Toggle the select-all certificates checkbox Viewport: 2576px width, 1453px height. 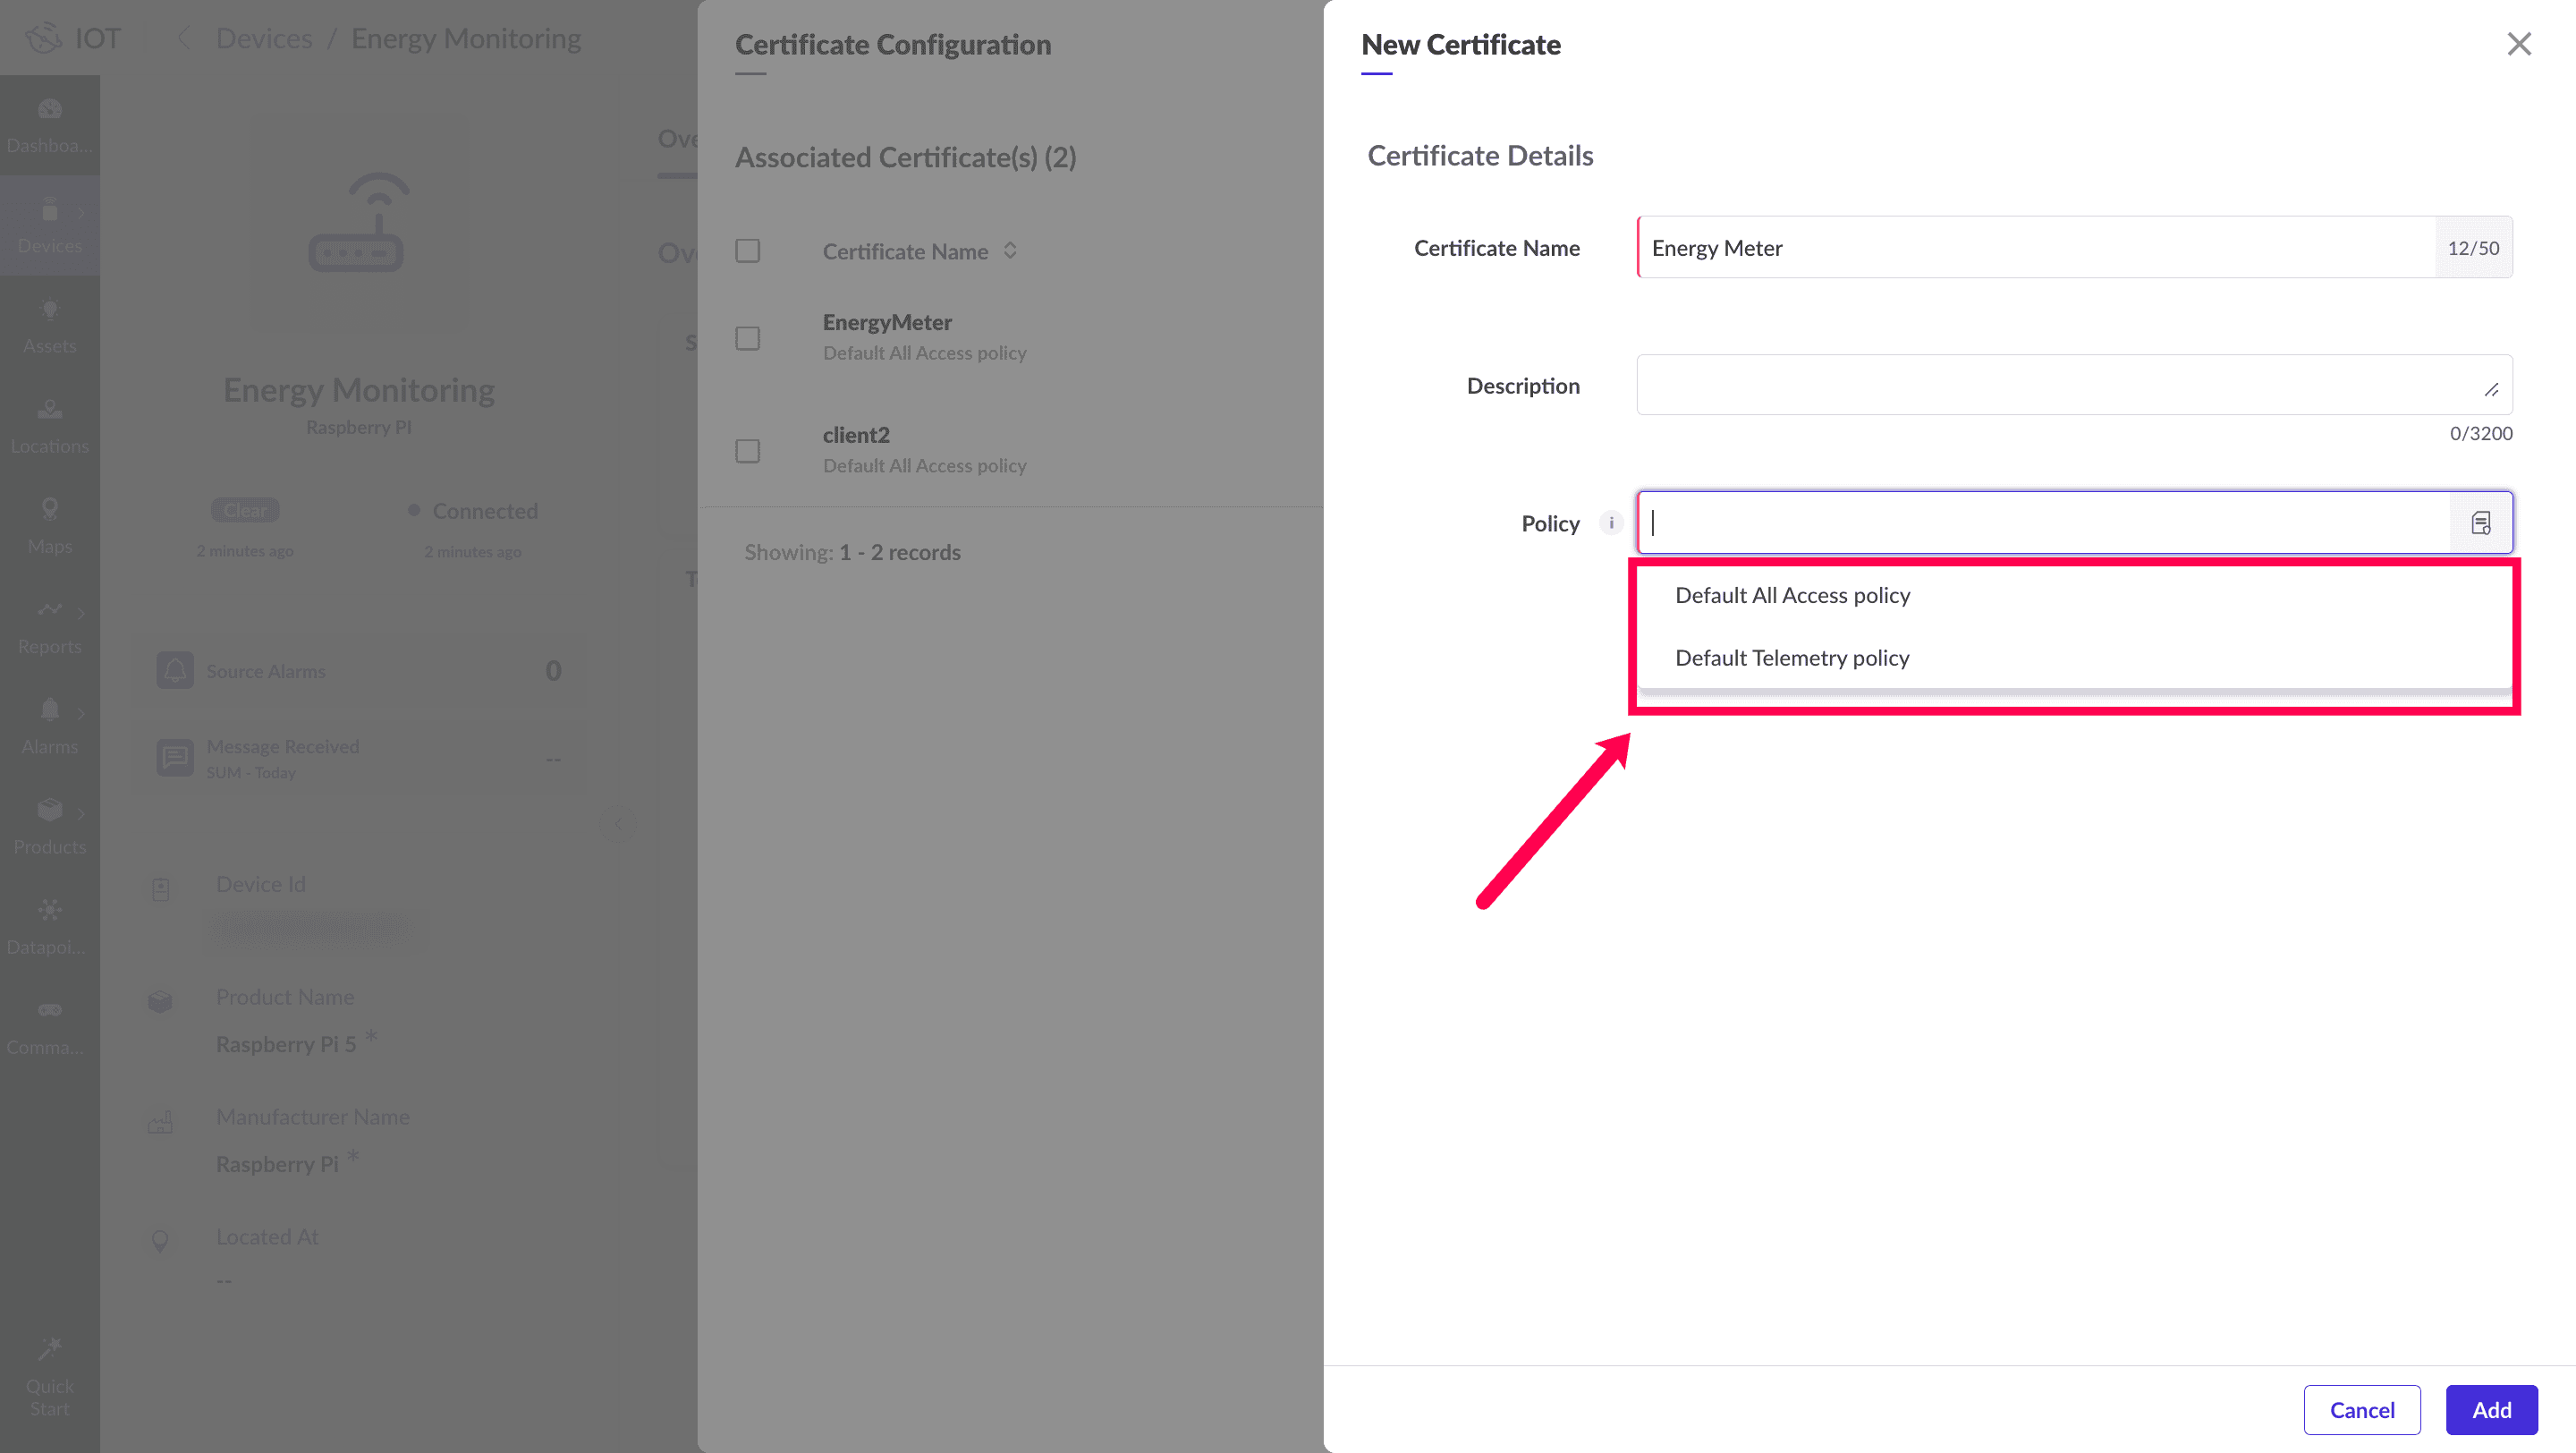coord(747,251)
